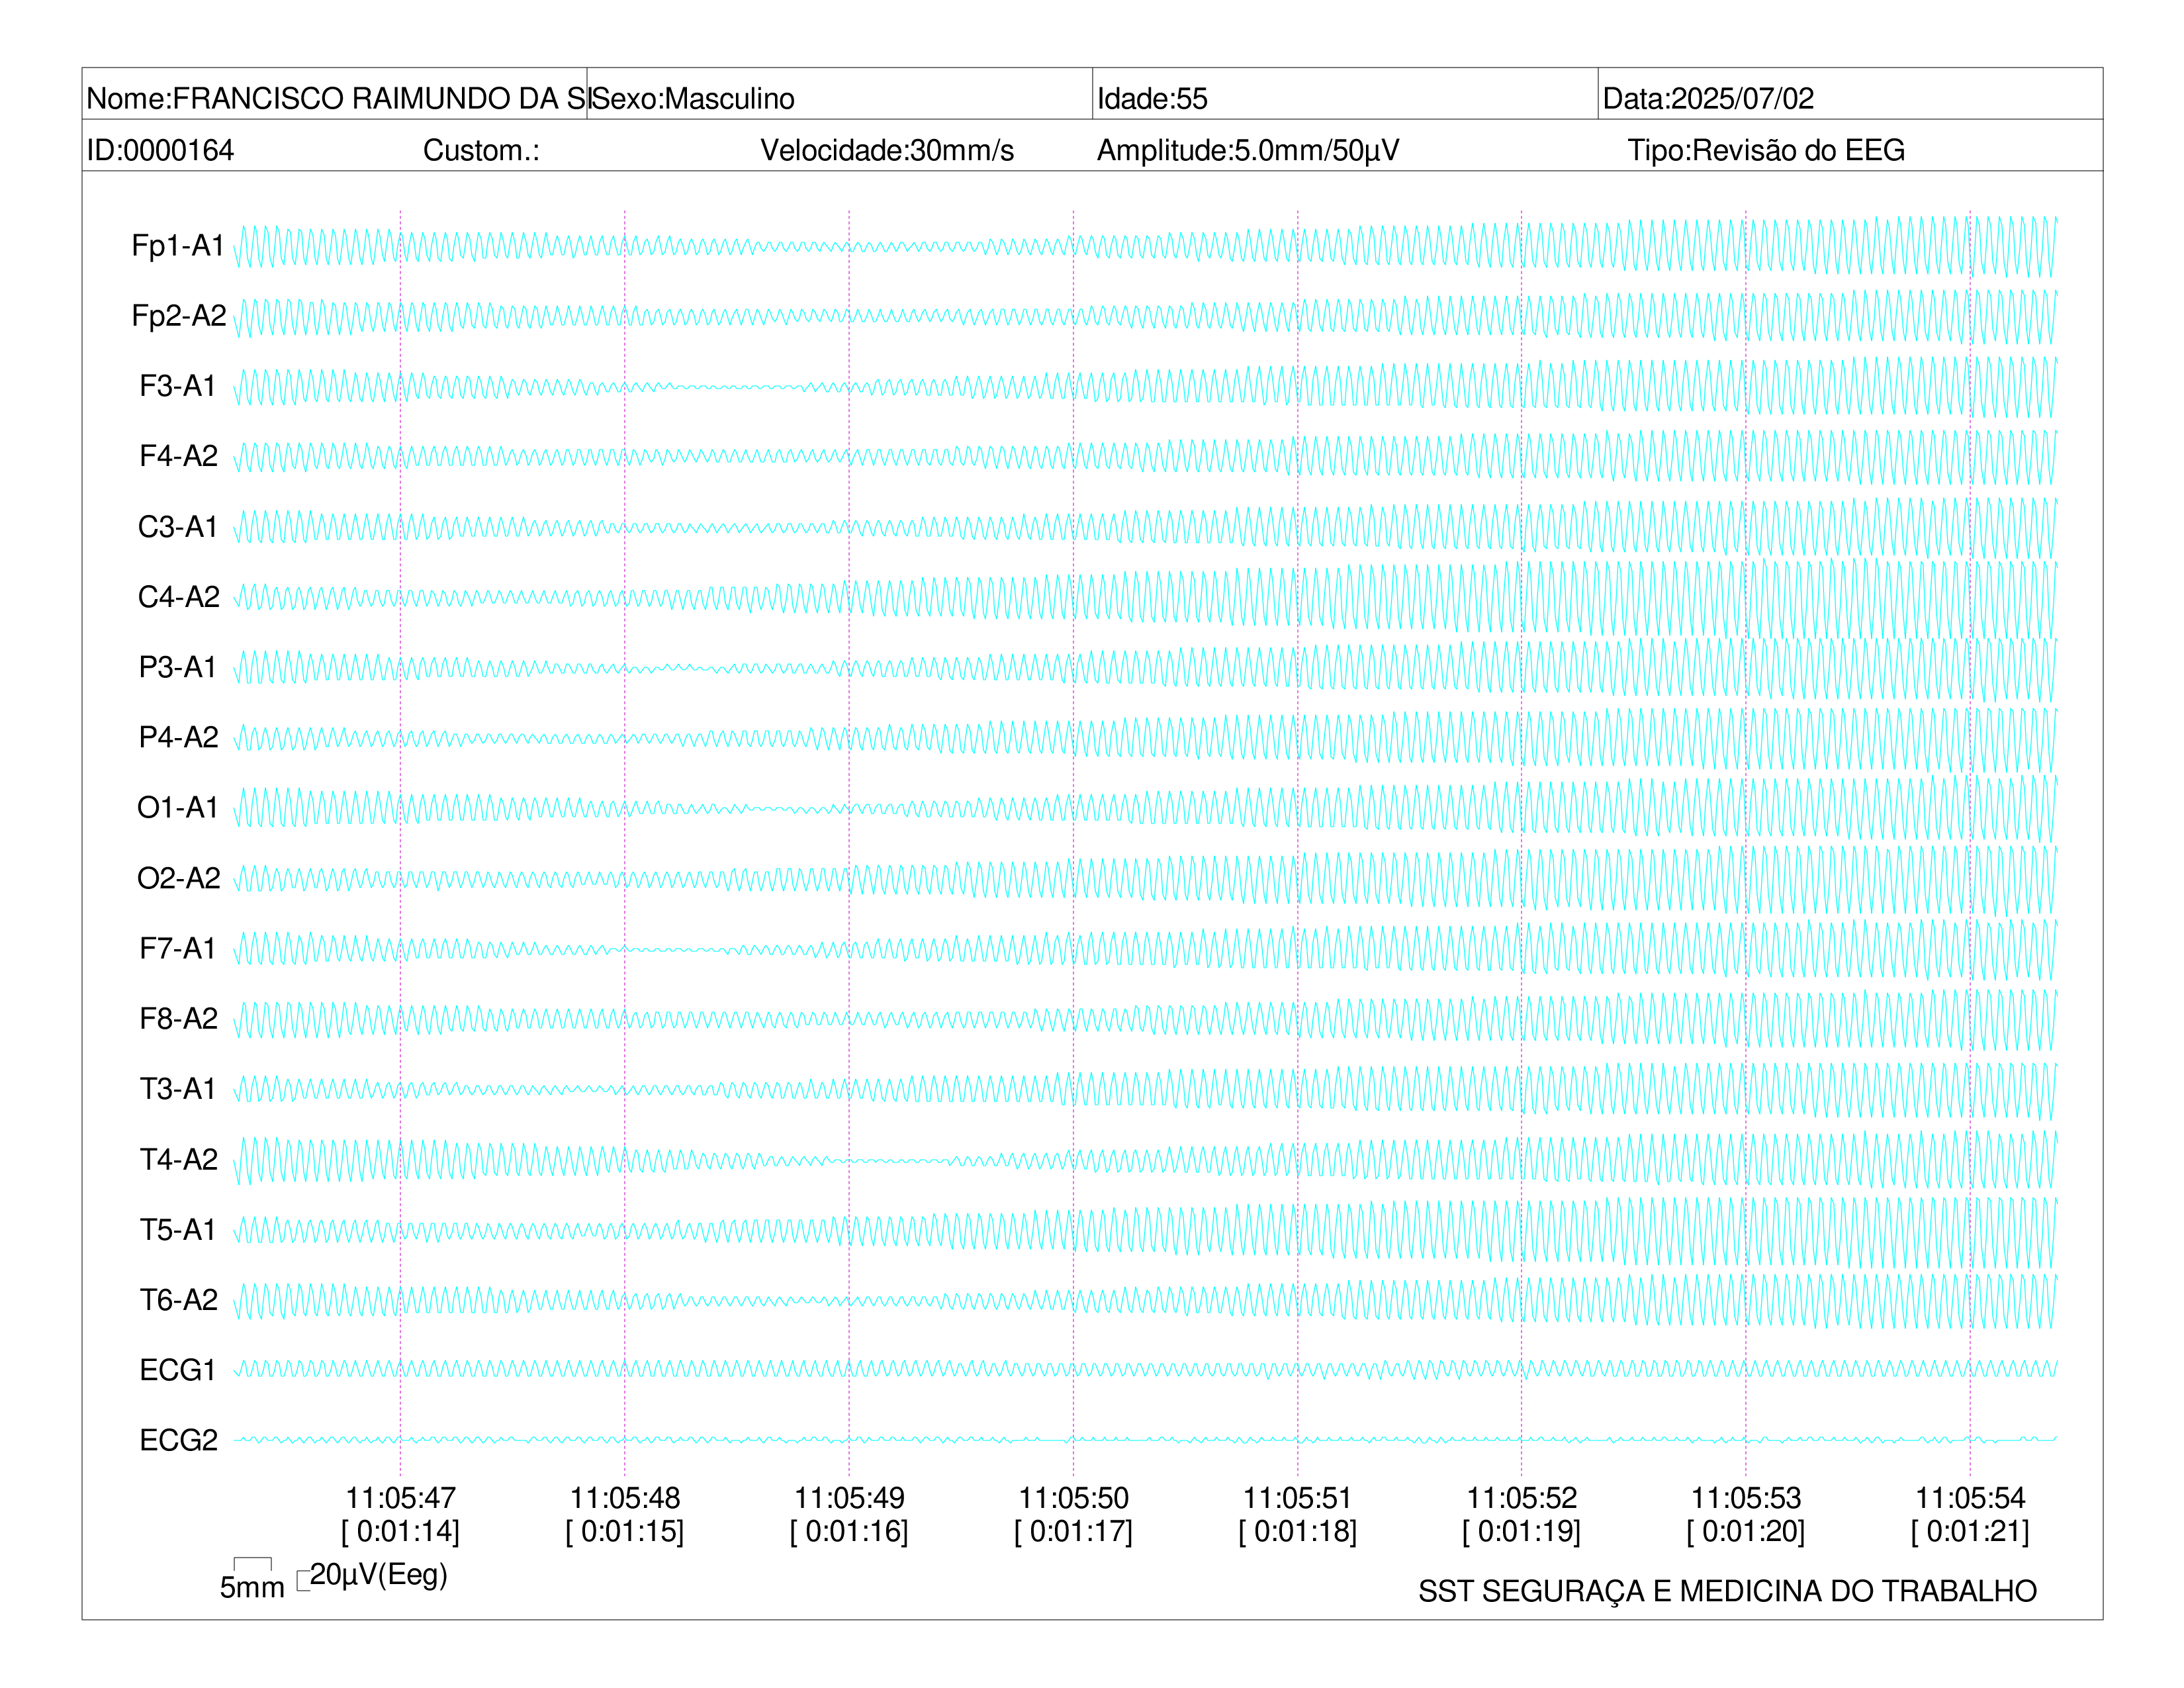
Task: Click the T6-A2 channel label
Action: click(x=178, y=1299)
